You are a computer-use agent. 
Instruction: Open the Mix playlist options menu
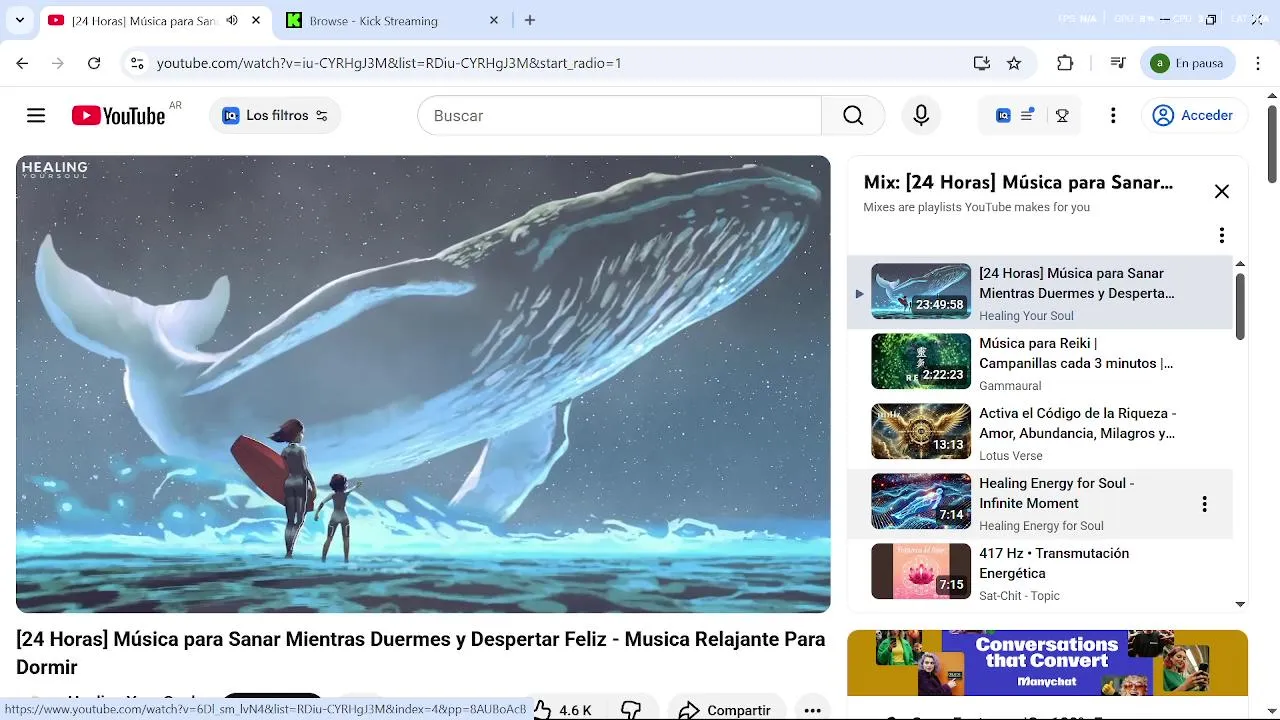click(x=1222, y=235)
